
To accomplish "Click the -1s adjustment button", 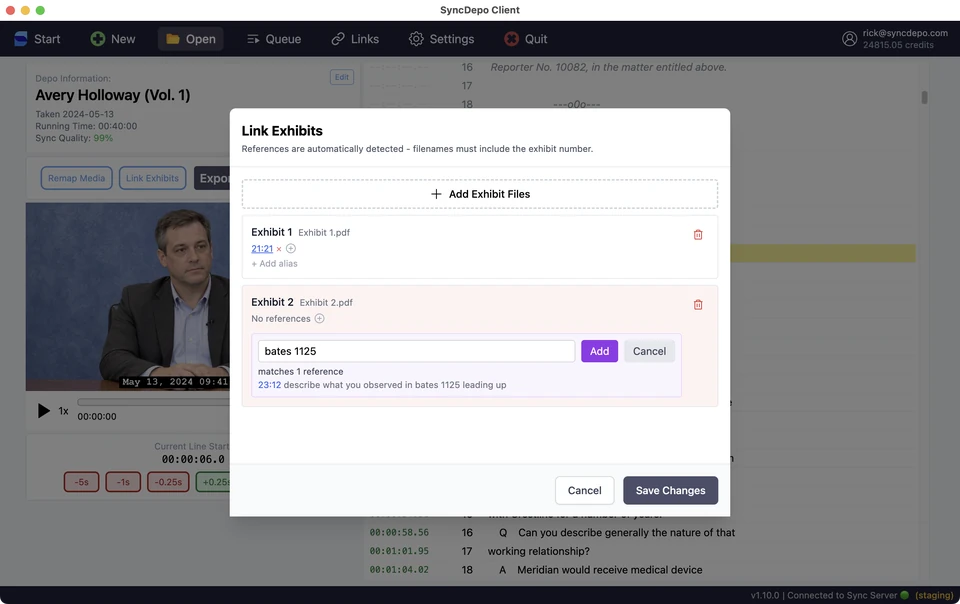I will (x=123, y=482).
